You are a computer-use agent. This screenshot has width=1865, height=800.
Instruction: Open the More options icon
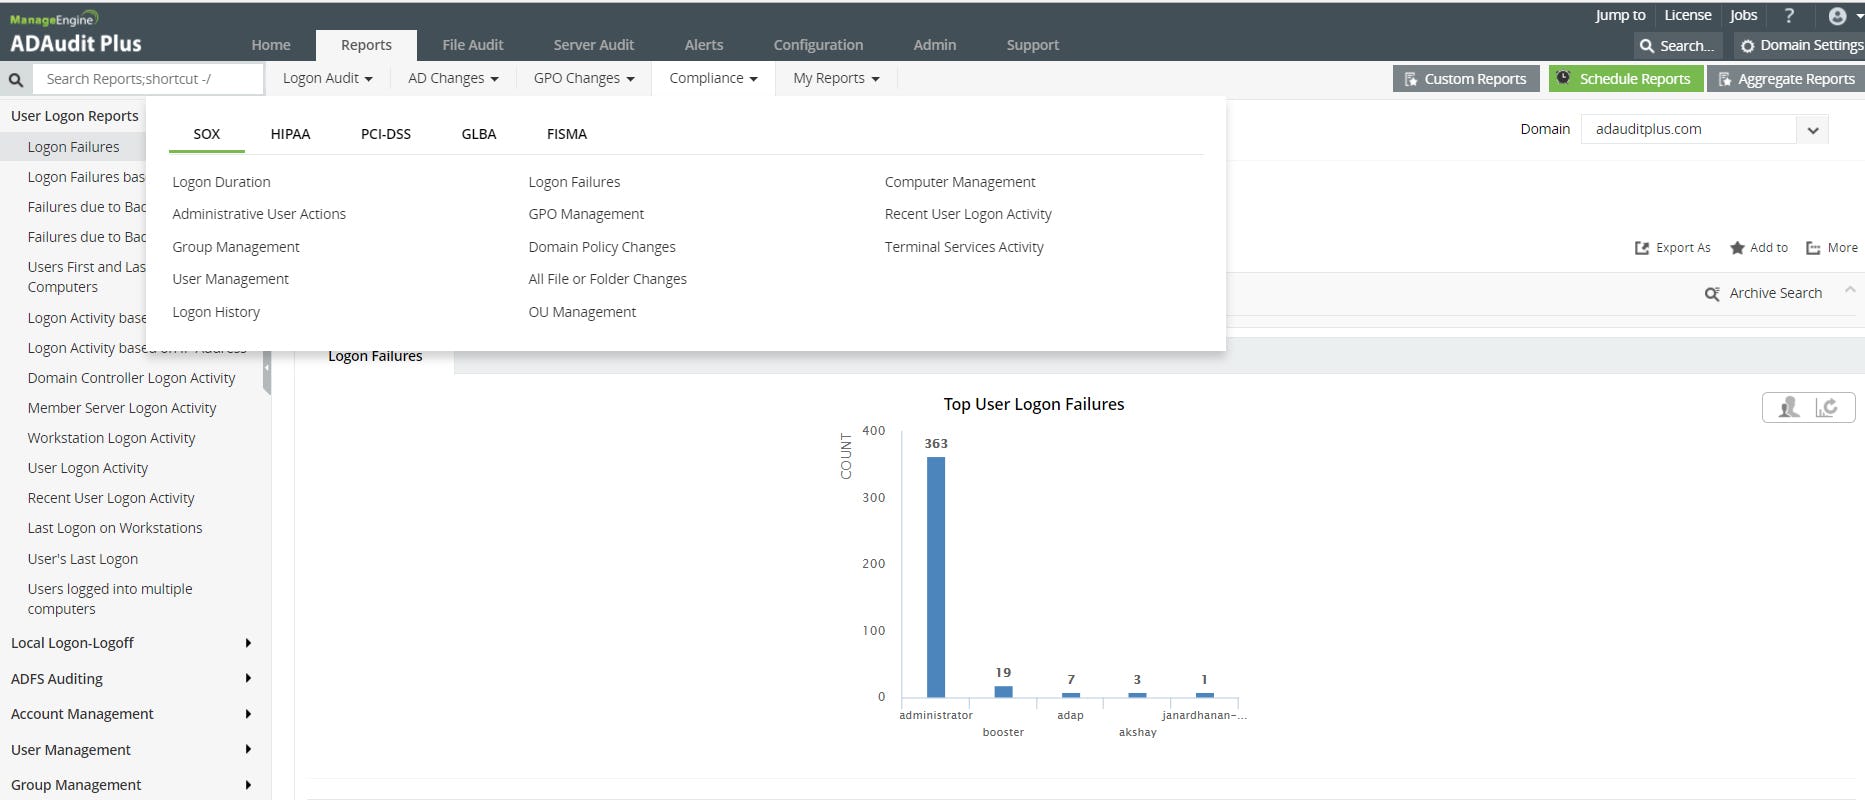coord(1813,248)
